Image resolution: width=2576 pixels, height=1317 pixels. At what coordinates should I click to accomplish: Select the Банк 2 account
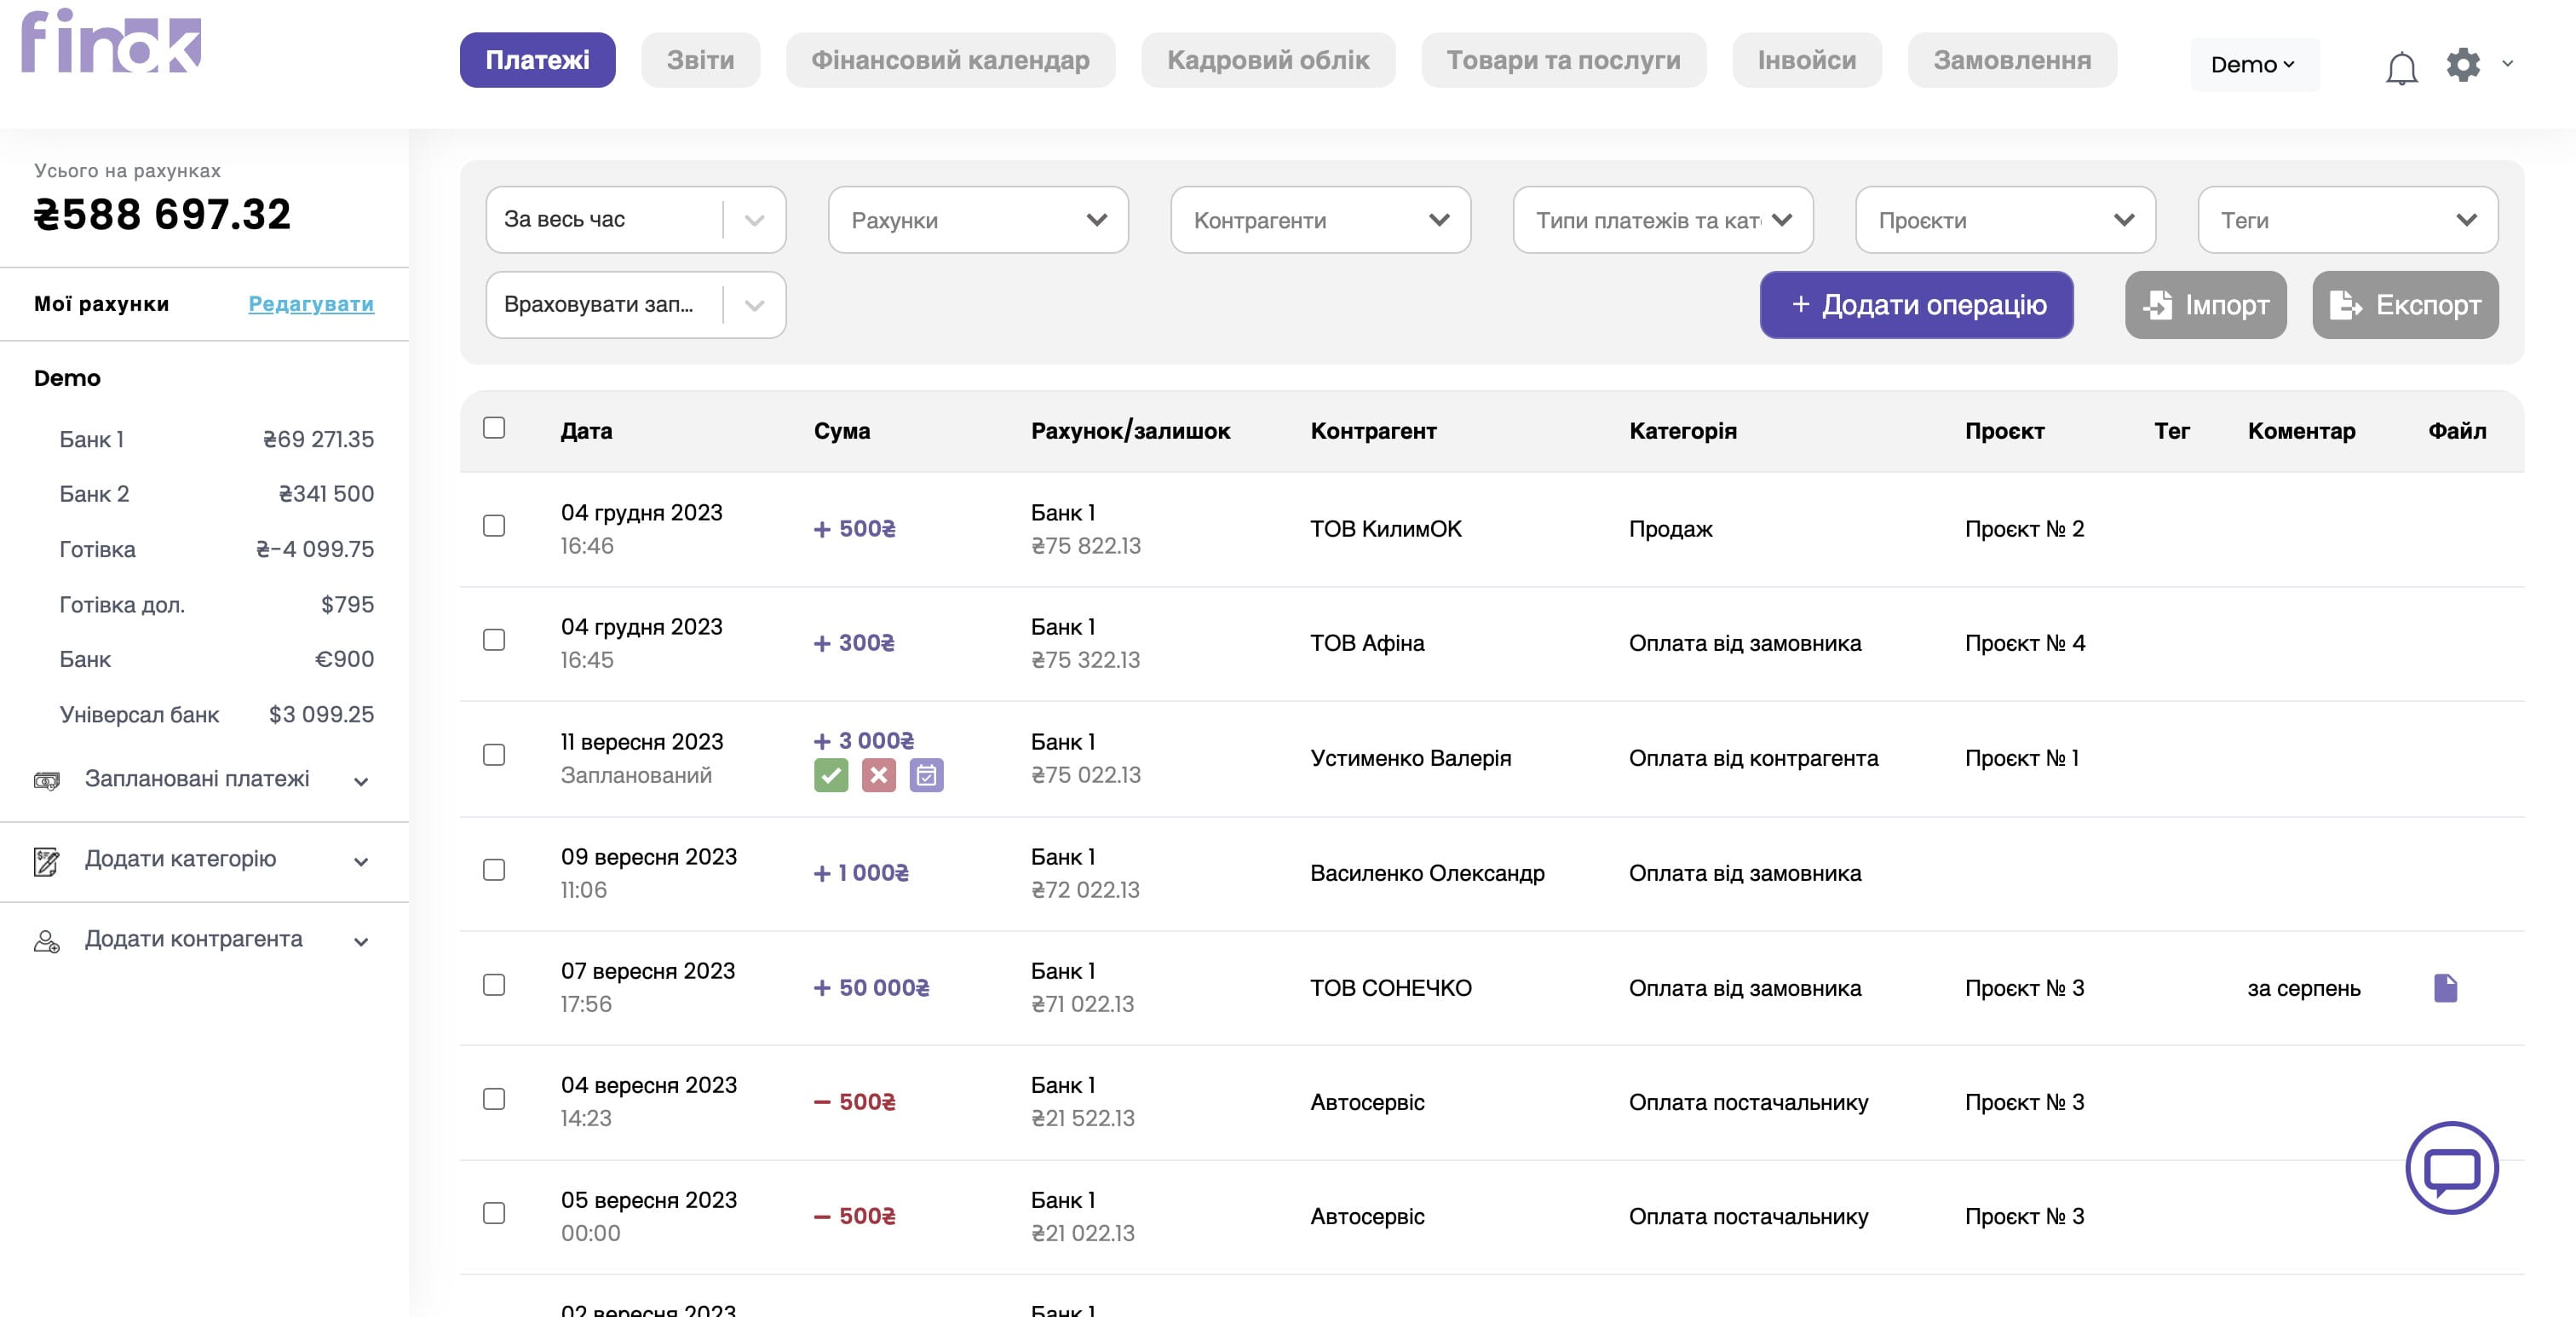[215, 494]
